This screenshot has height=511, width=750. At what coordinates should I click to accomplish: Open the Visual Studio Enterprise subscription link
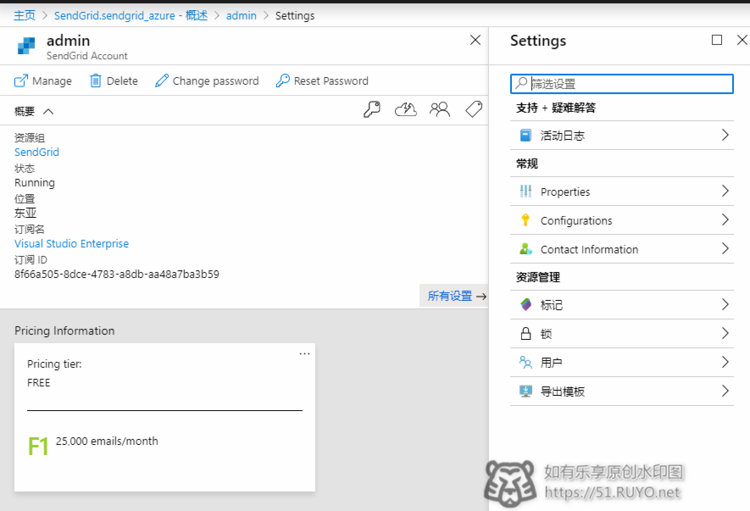click(x=71, y=244)
